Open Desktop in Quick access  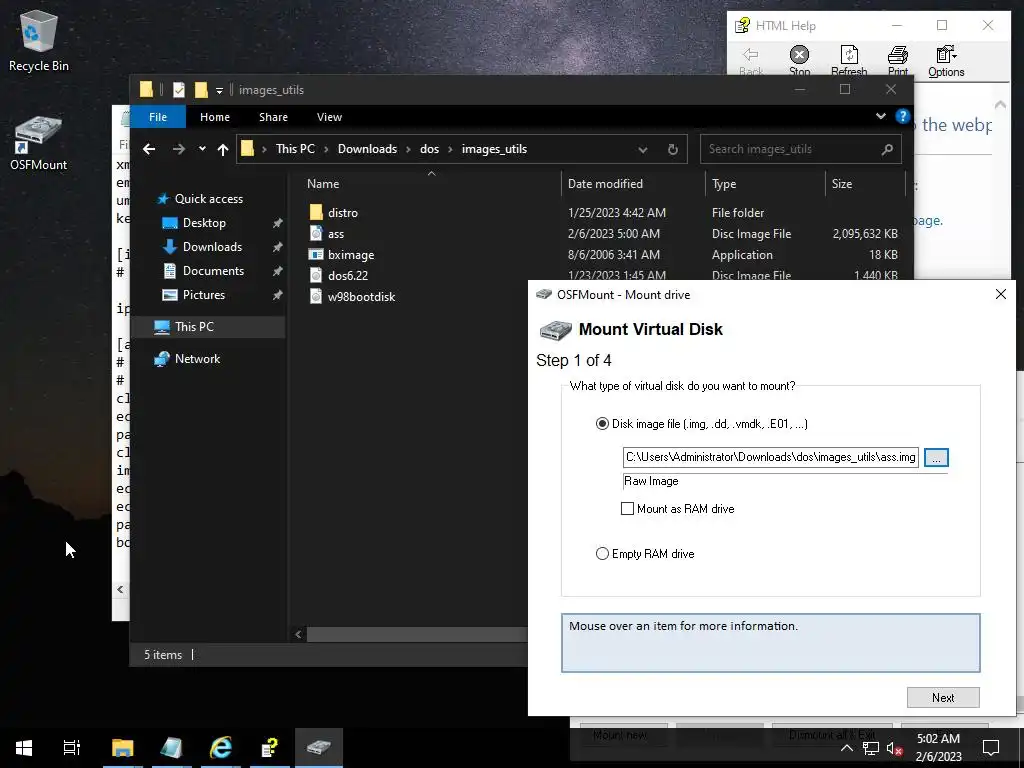tap(204, 223)
